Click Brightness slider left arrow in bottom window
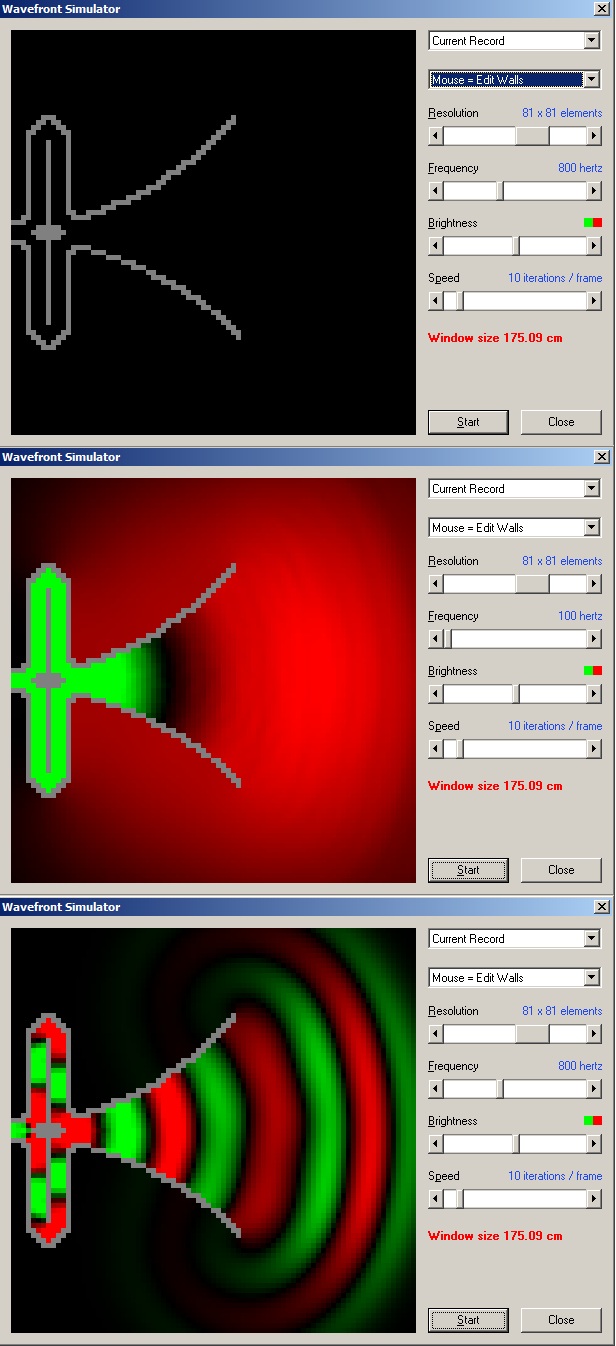616x1346 pixels. pyautogui.click(x=436, y=1144)
